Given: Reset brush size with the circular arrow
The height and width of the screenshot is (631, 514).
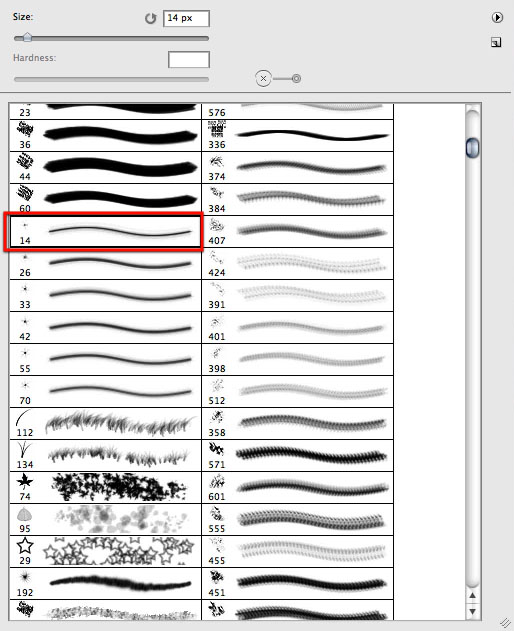Looking at the screenshot, I should tap(150, 19).
